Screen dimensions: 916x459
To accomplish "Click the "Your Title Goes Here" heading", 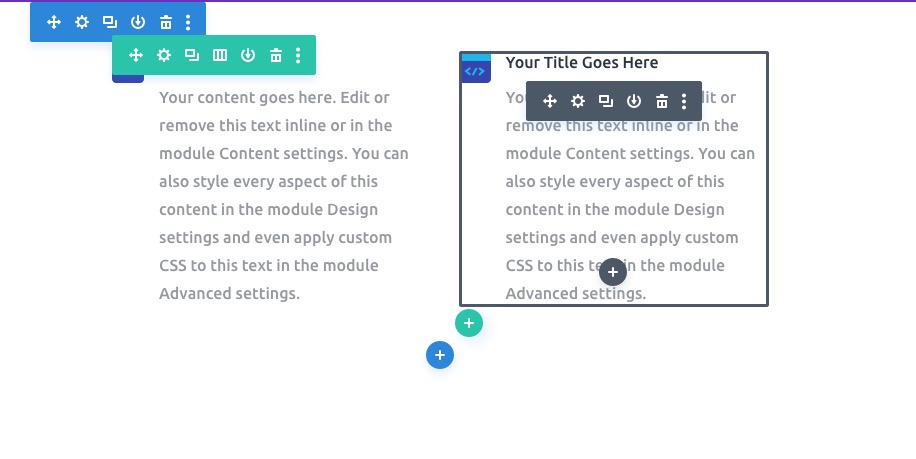I will point(581,63).
